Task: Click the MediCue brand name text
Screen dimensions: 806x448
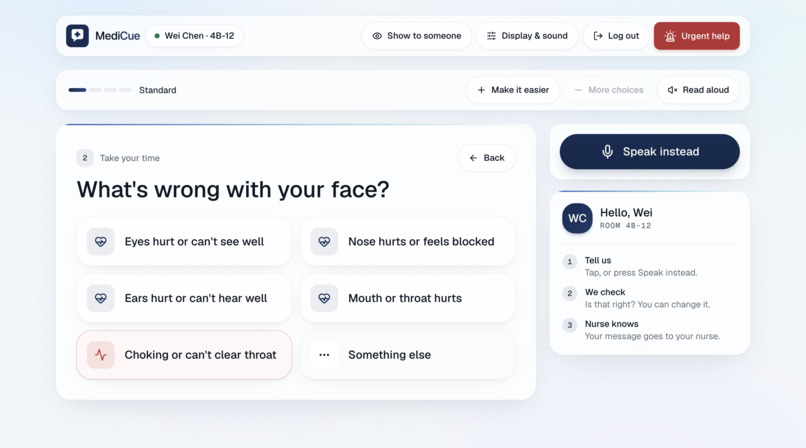Action: (x=118, y=36)
